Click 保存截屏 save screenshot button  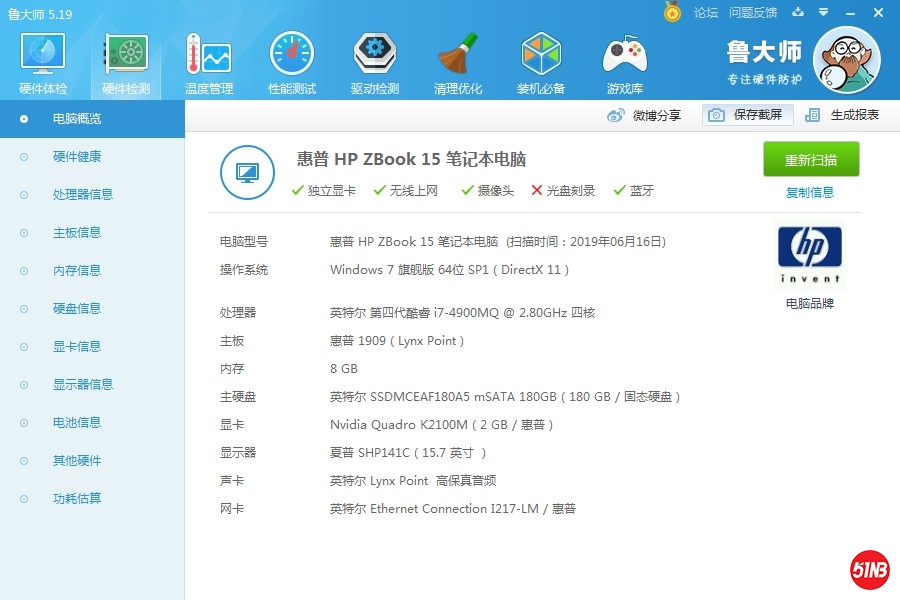click(747, 115)
